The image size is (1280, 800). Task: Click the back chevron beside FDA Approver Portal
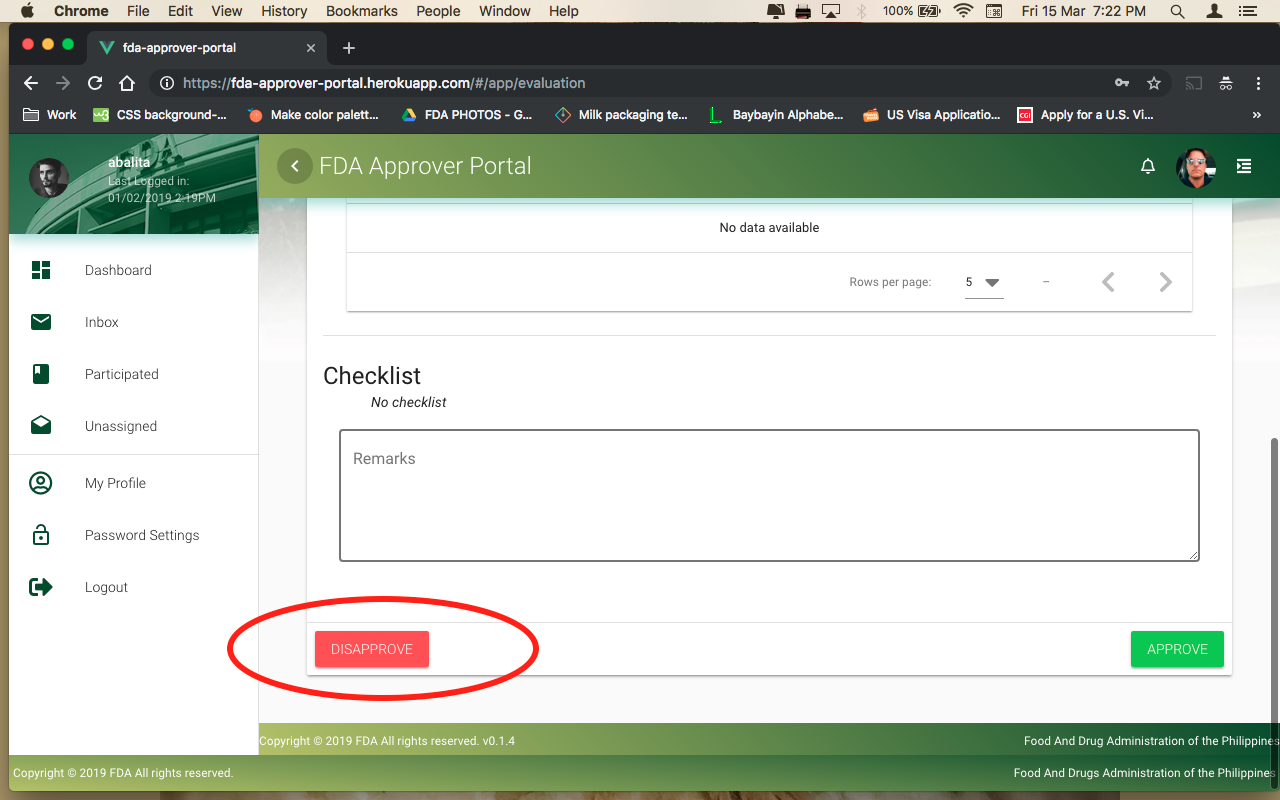coord(294,166)
